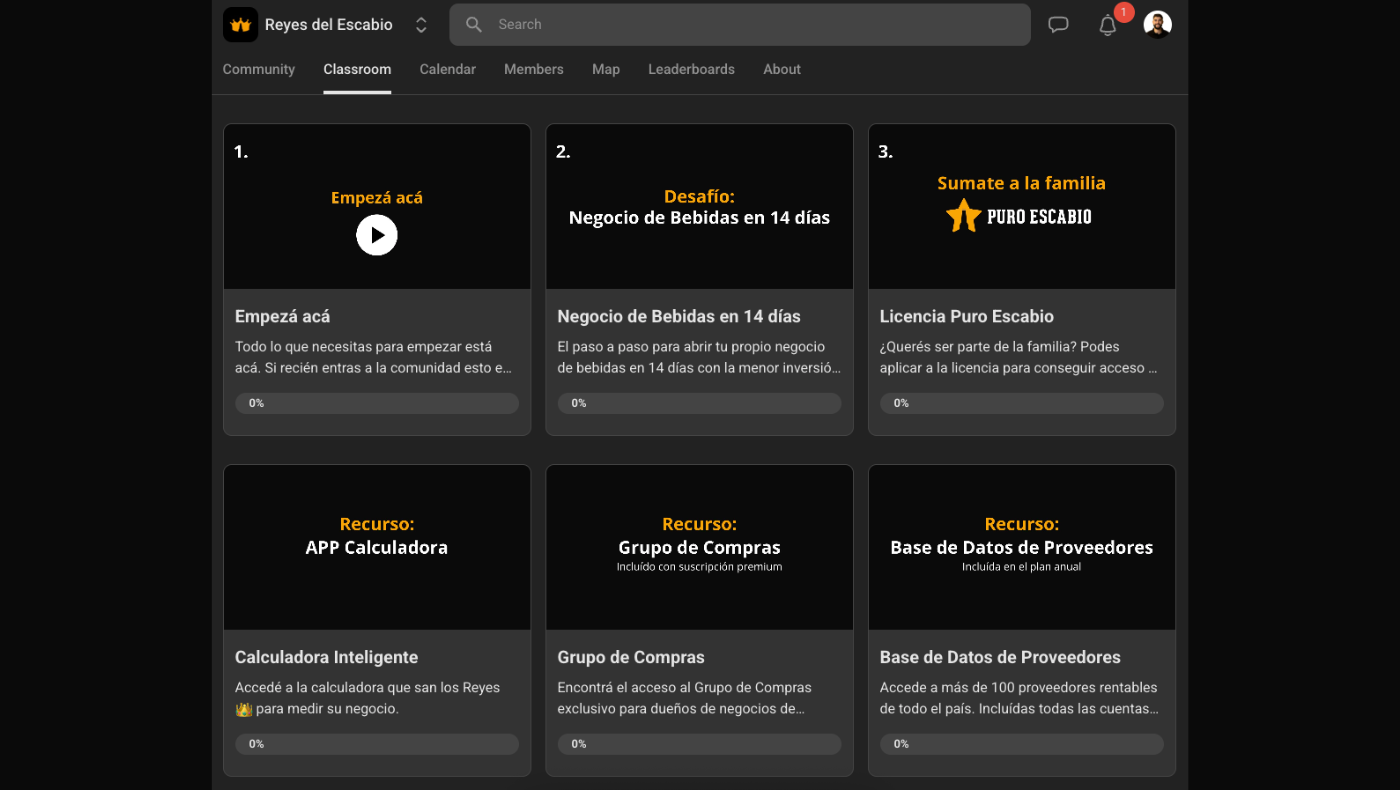Select the Map tab

pos(605,69)
